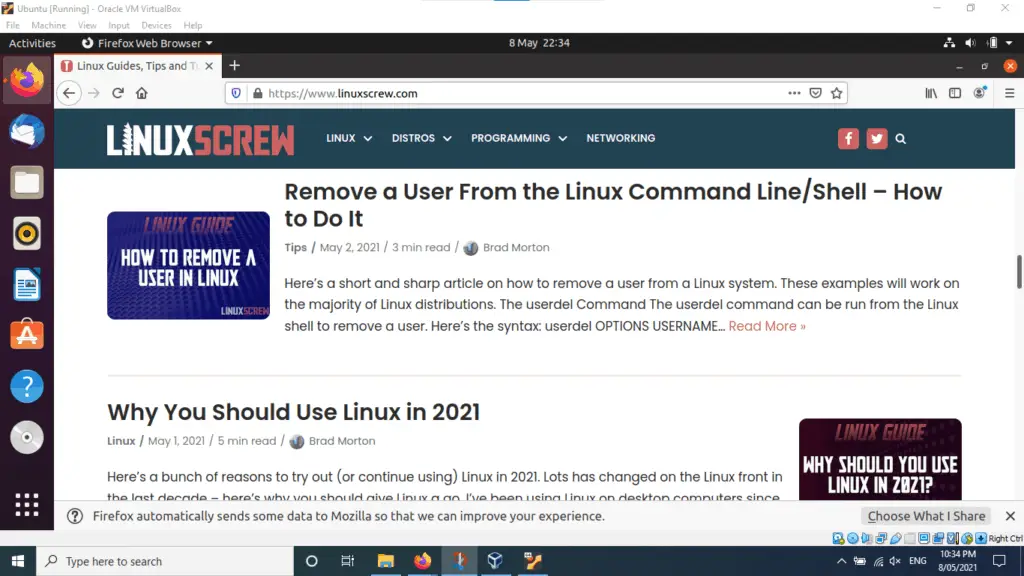1024x576 pixels.
Task: Open the Ubuntu Activities overview
Action: (x=32, y=43)
